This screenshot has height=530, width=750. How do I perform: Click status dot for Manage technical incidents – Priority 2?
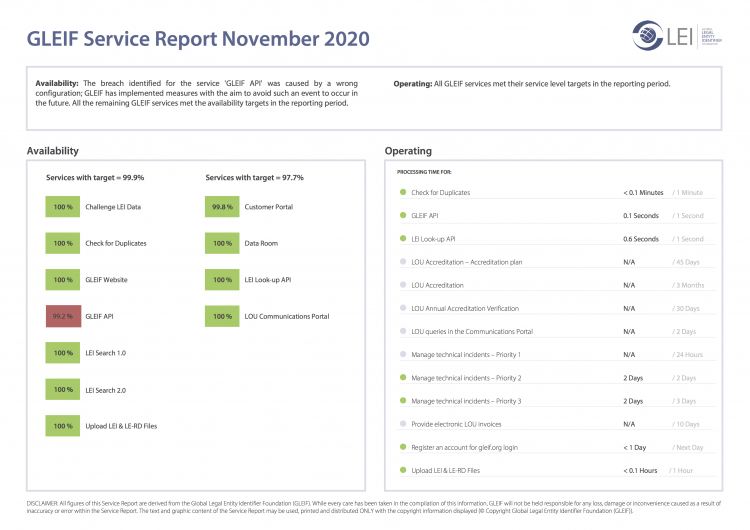[x=402, y=378]
